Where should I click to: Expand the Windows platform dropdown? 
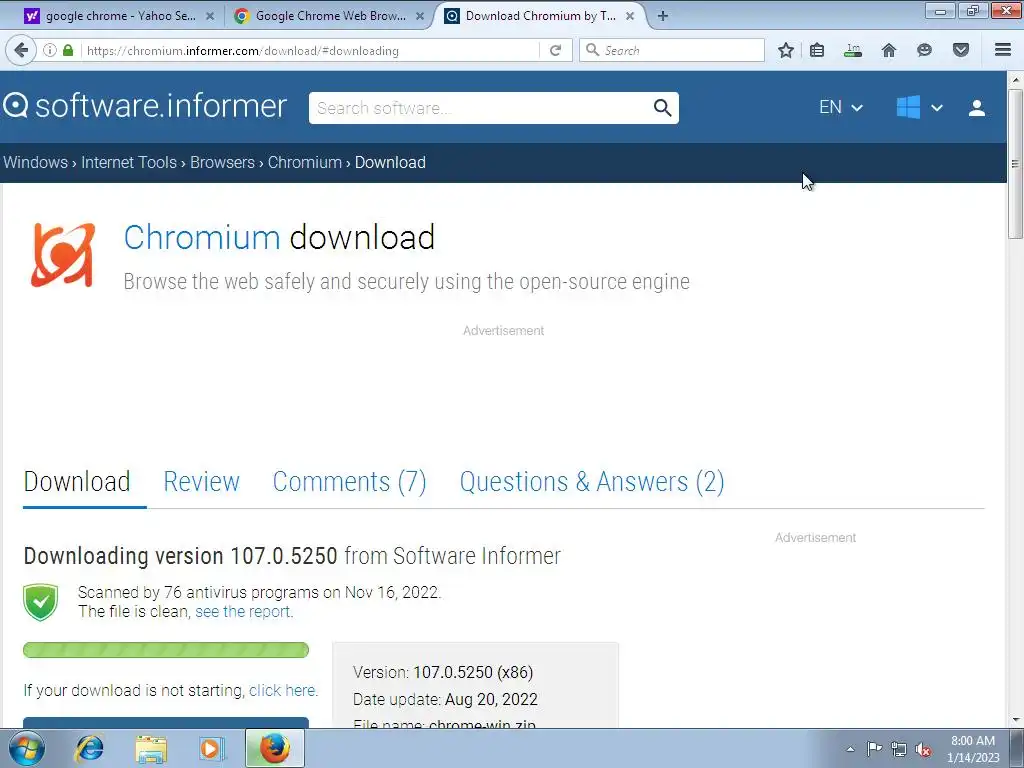(920, 108)
